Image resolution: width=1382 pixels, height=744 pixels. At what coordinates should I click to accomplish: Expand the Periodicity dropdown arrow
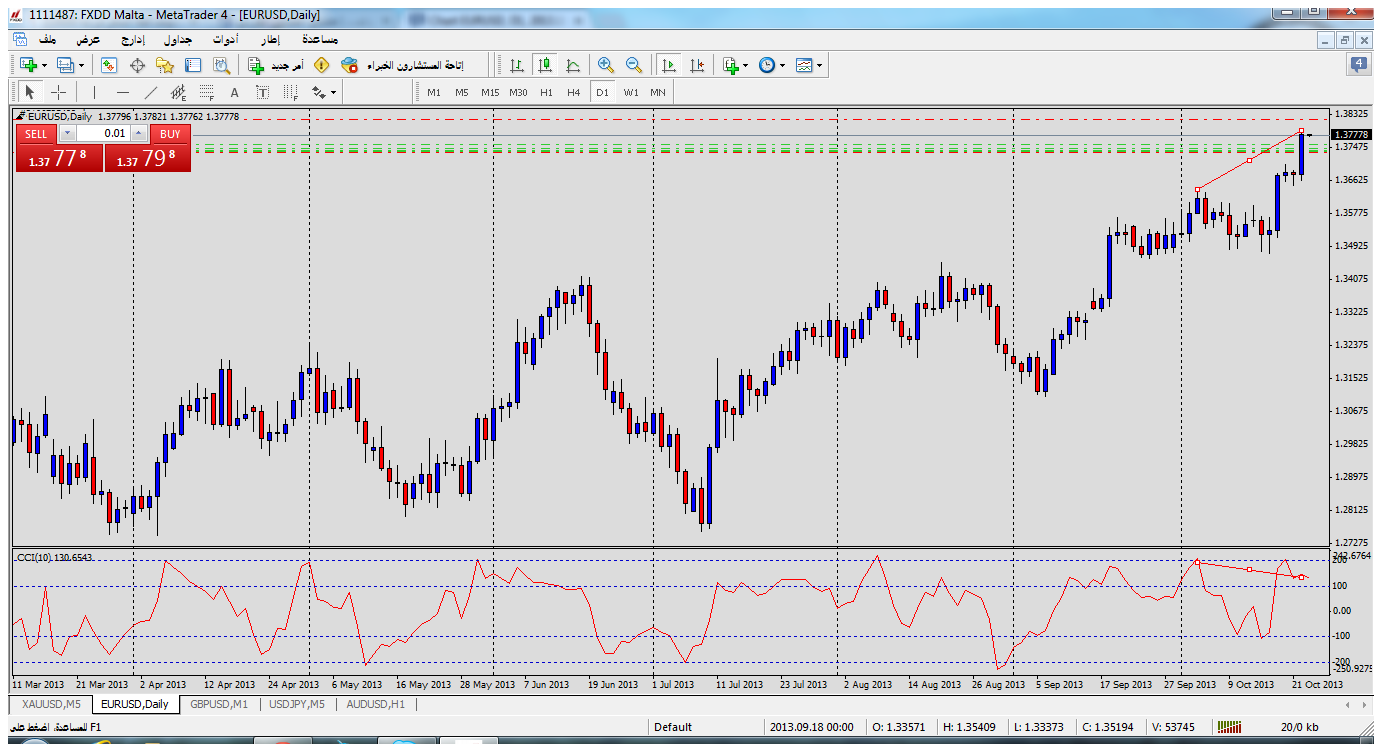point(784,65)
